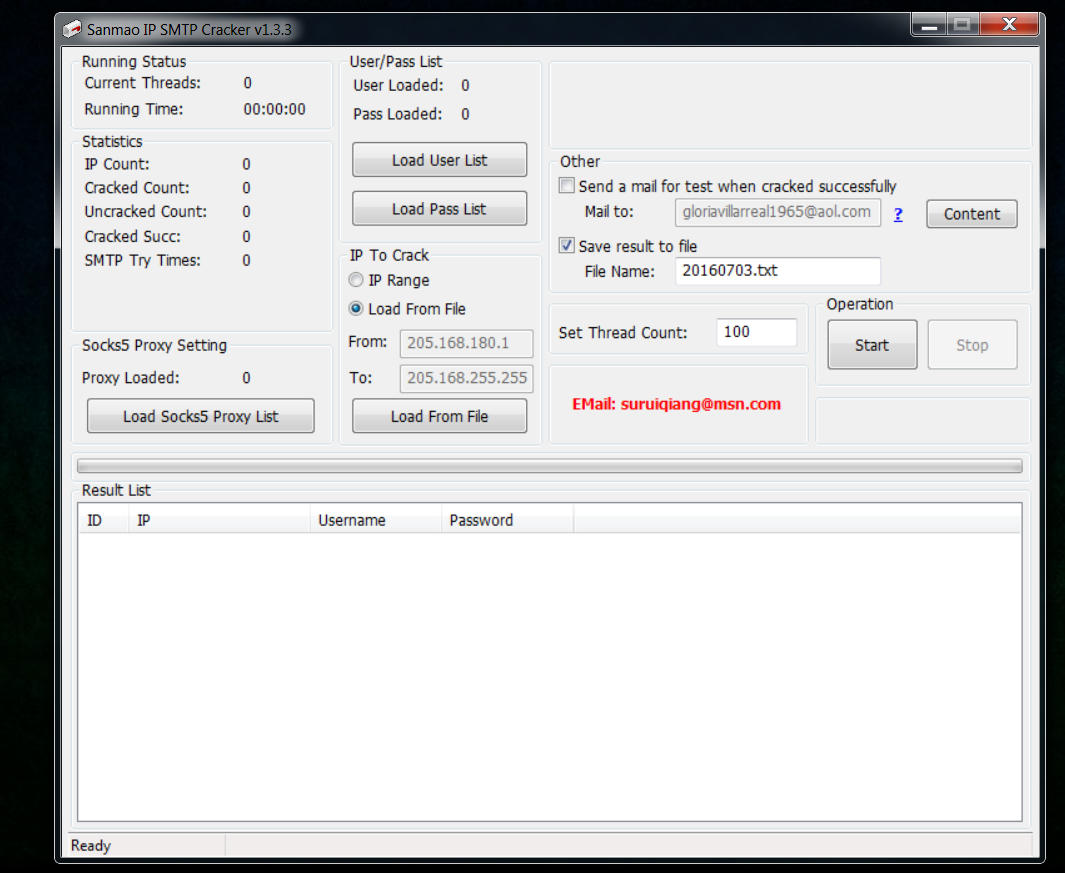Click the Sanmao app icon in title bar
This screenshot has height=873, width=1065.
(x=71, y=29)
